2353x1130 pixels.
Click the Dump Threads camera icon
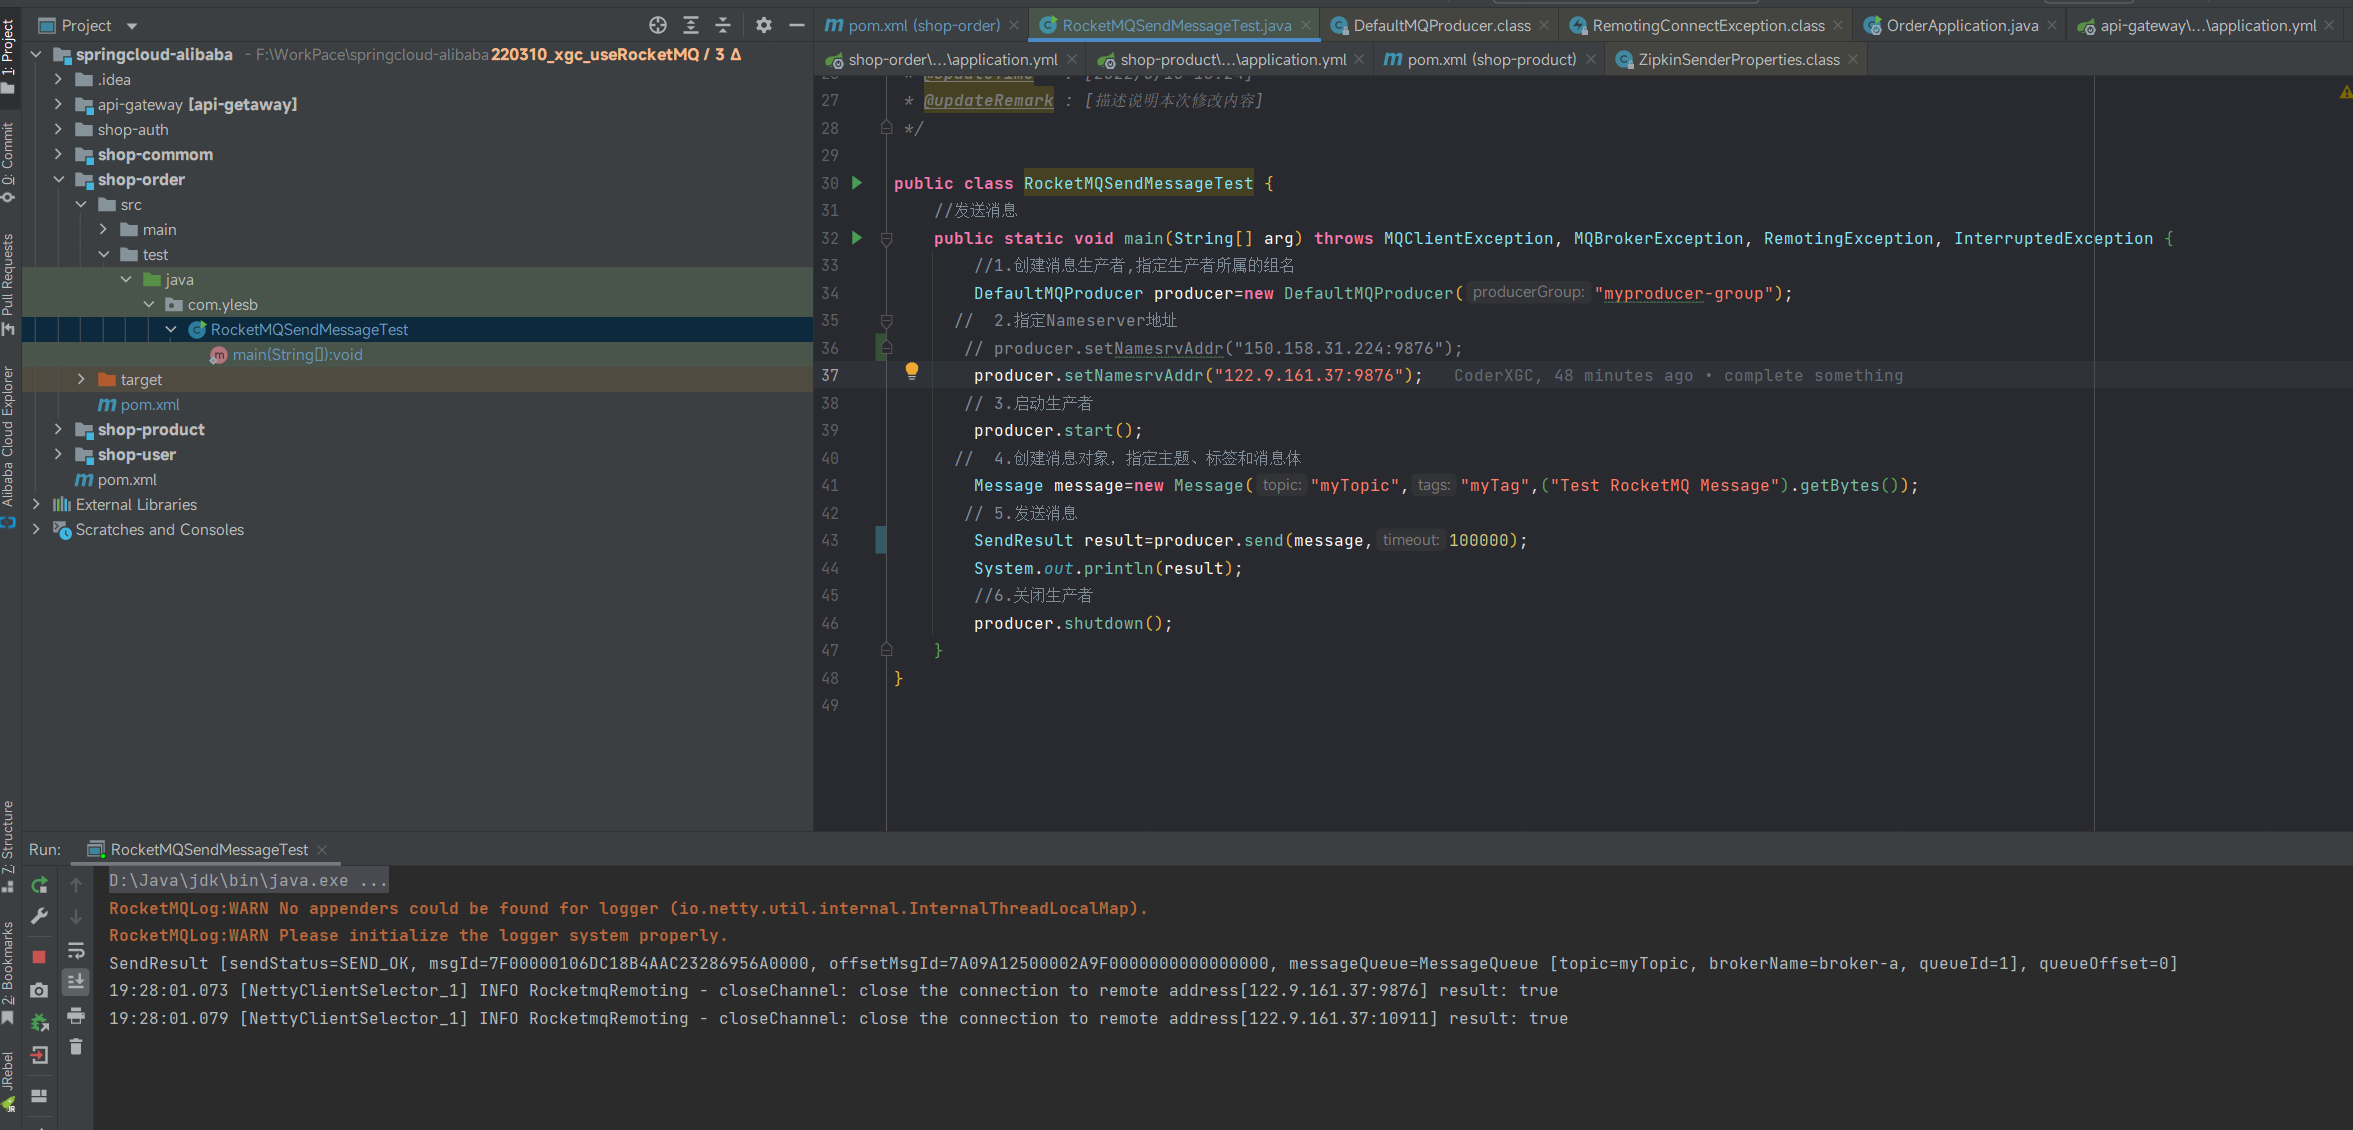tap(39, 990)
